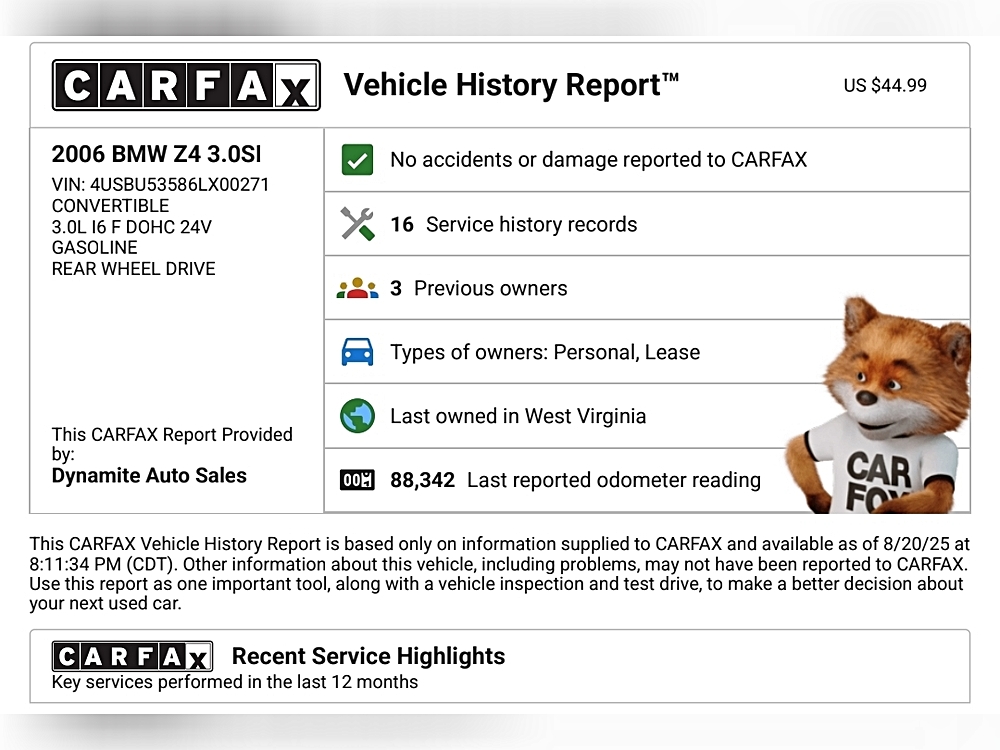Screen dimensions: 1000x750
Task: Click the VIN 4USBU53586LX00271 line
Action: tap(160, 185)
